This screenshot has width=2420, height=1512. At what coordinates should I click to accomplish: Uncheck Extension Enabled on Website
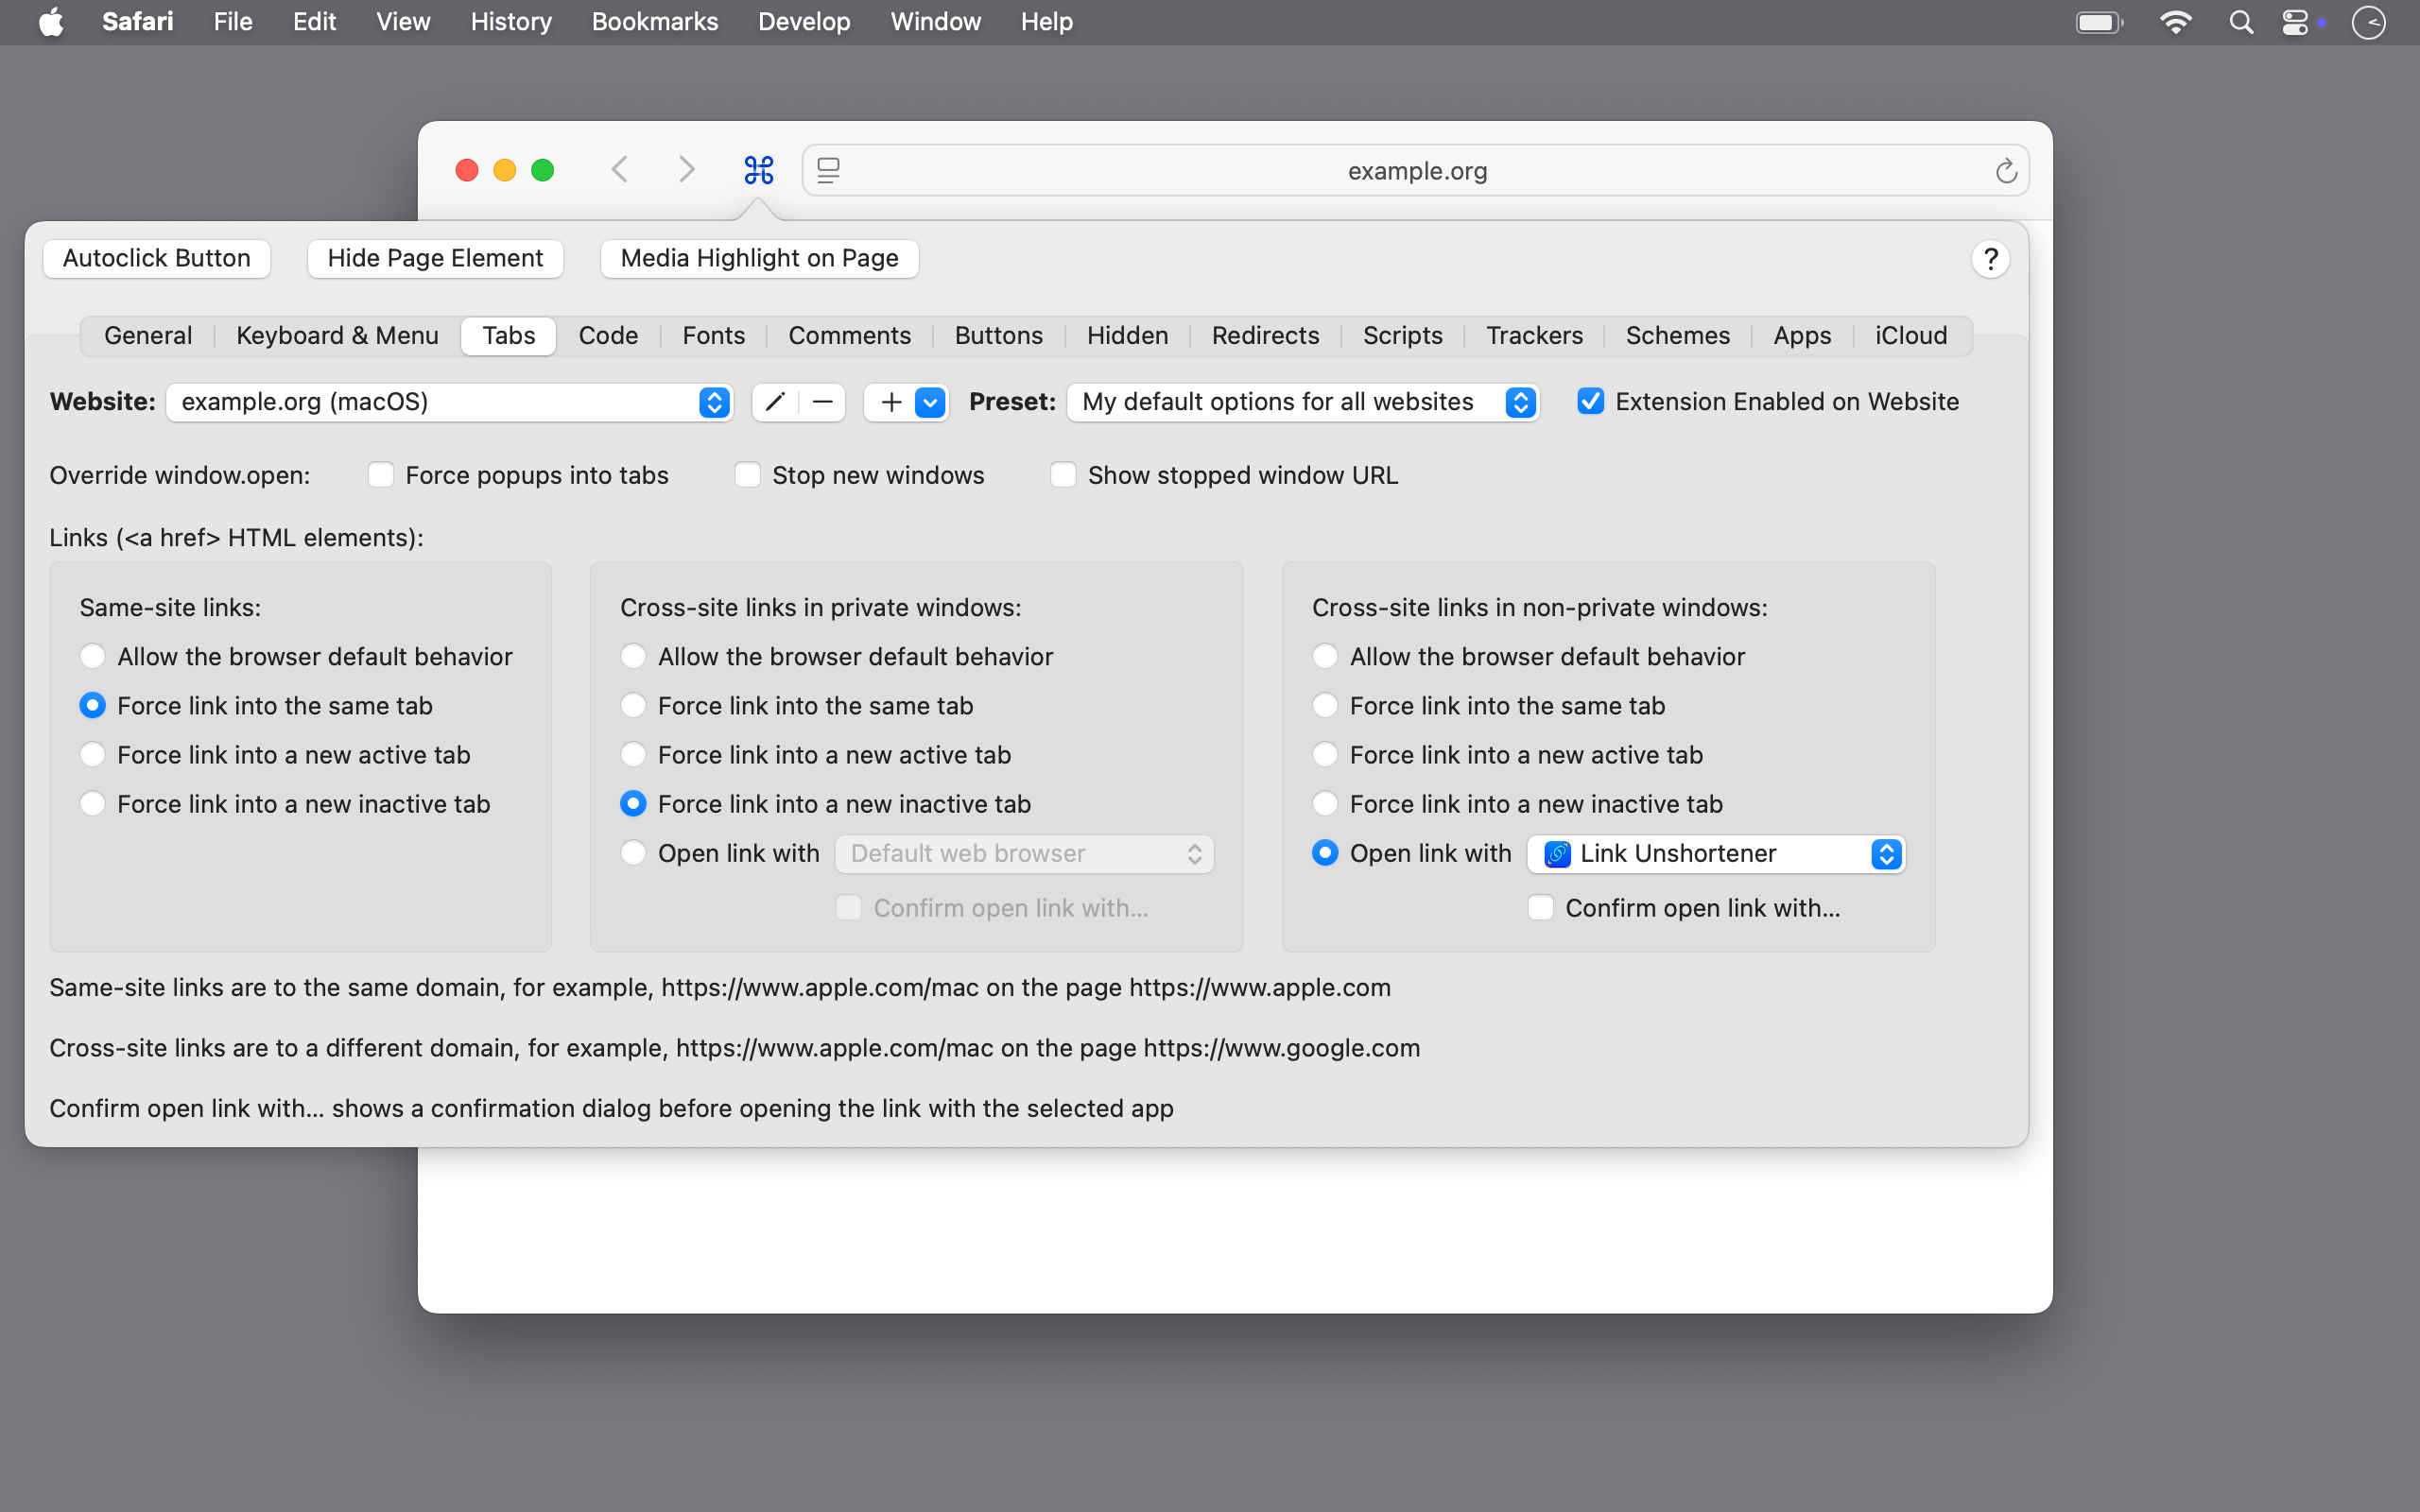pos(1590,402)
